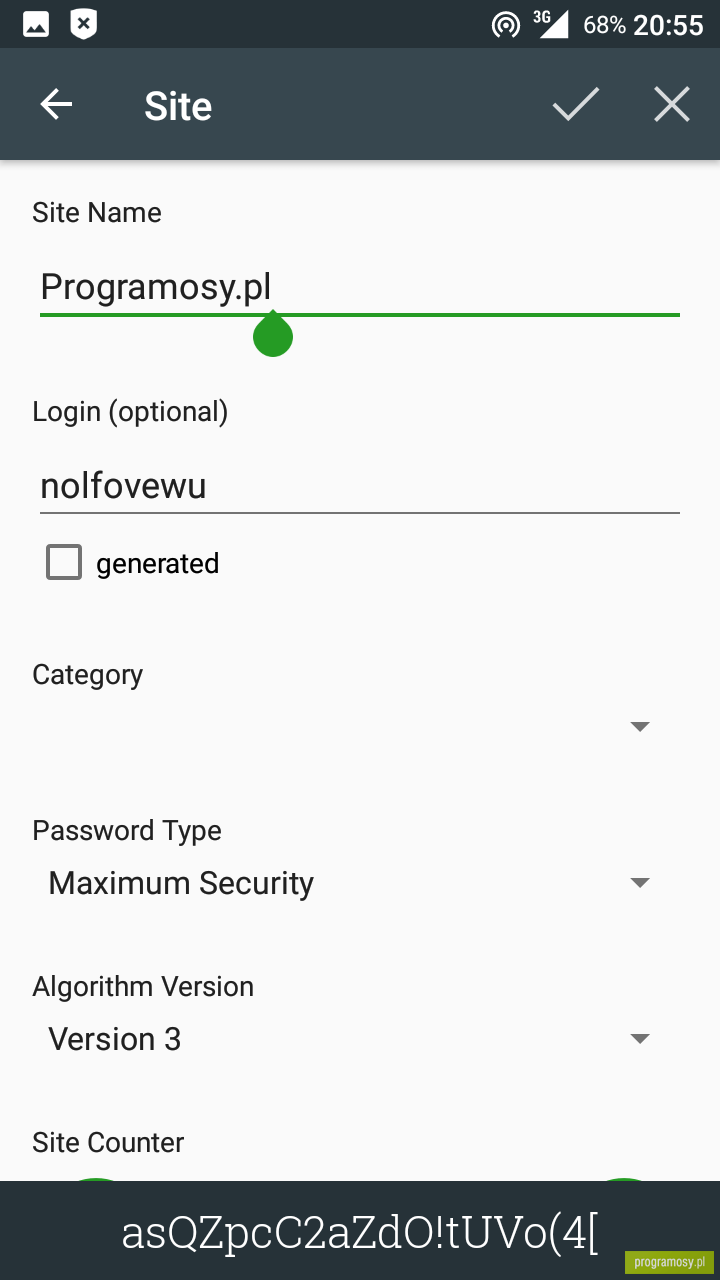Expand Algorithm Version dropdown arrow
This screenshot has width=720, height=1280.
tap(640, 1038)
